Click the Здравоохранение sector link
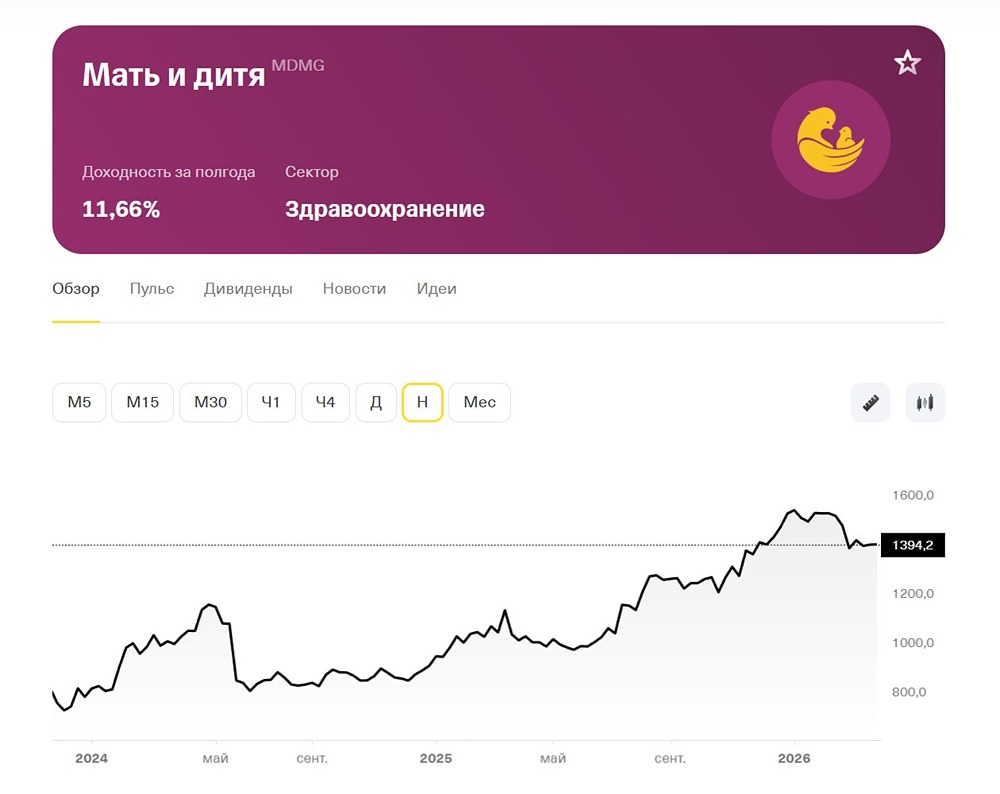 pyautogui.click(x=385, y=209)
